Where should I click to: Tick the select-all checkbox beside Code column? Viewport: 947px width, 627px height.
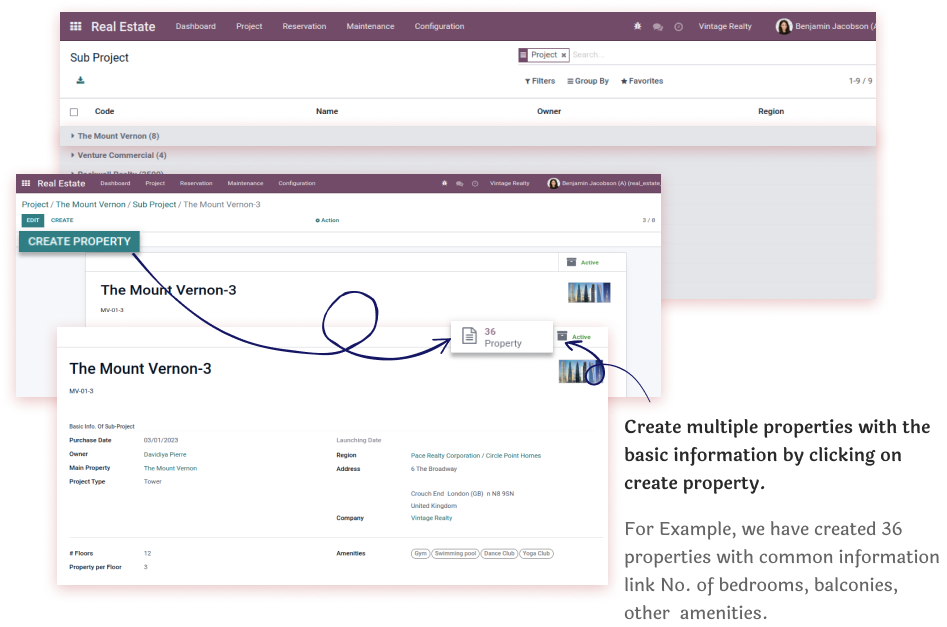point(74,112)
